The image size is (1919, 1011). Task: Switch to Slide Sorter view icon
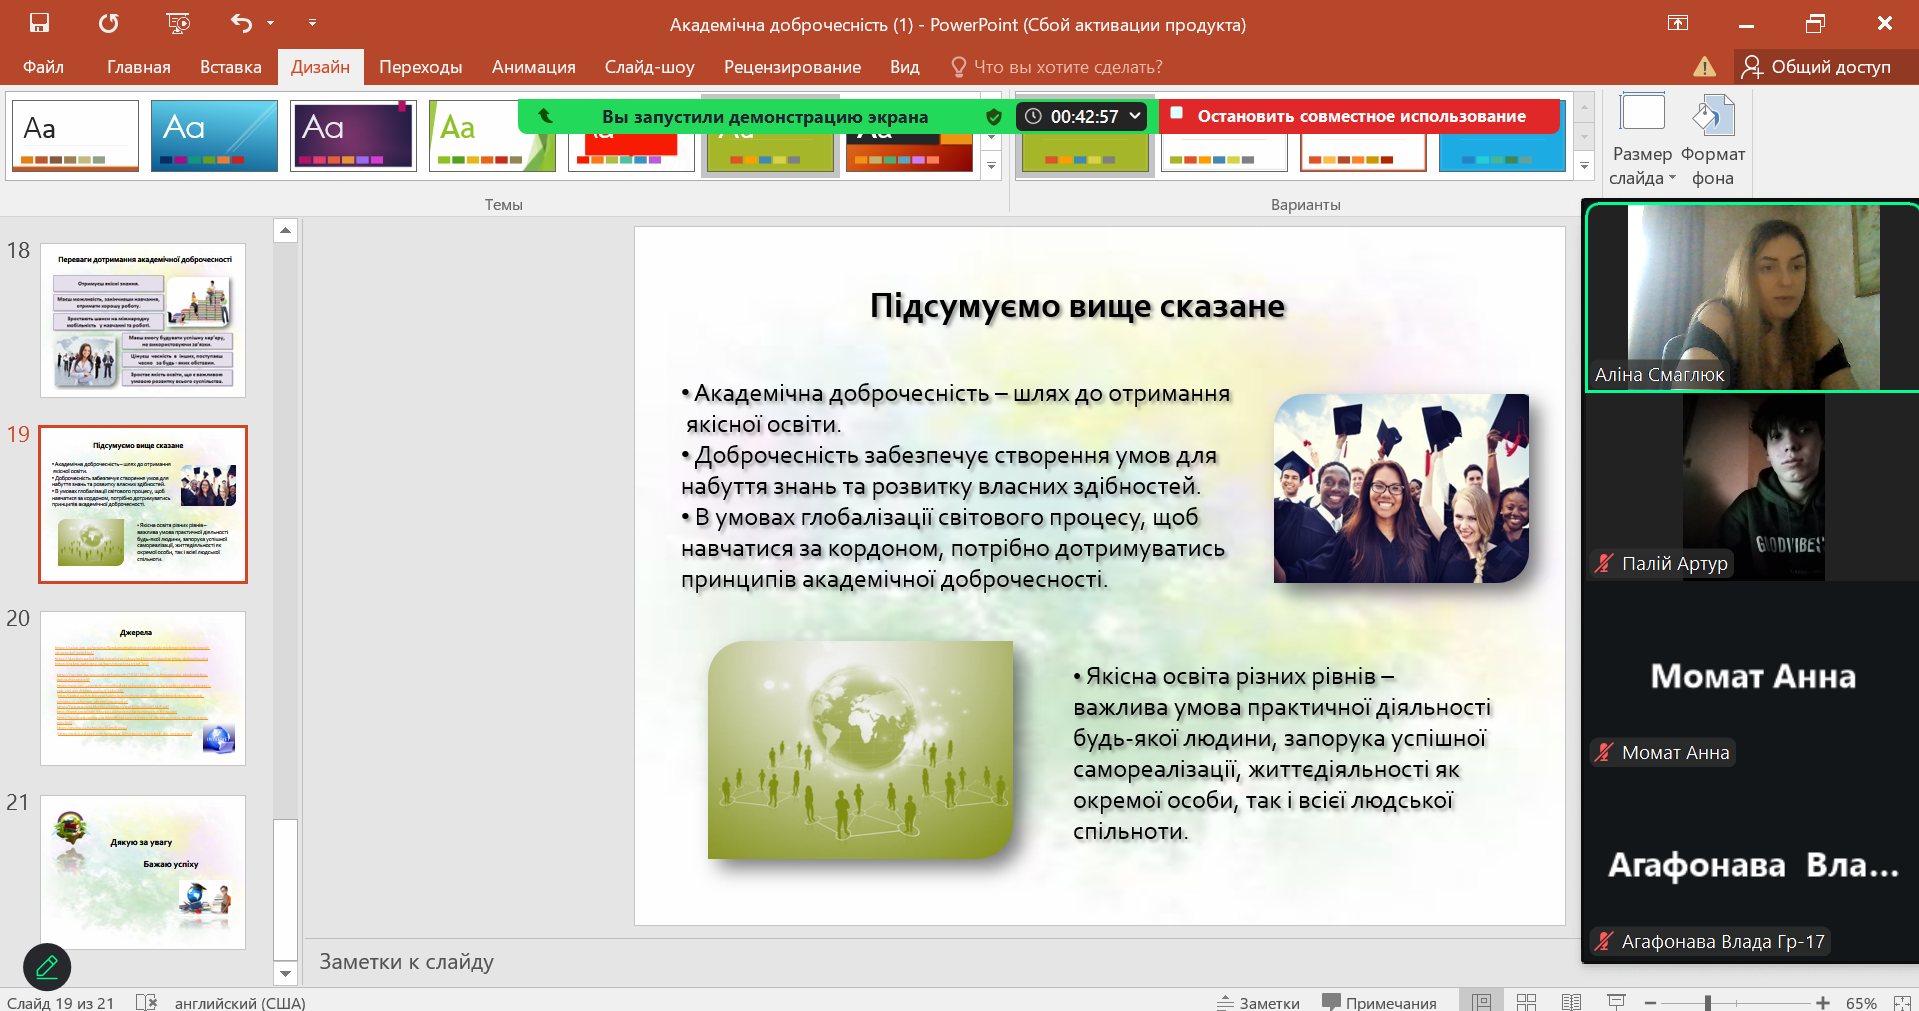pyautogui.click(x=1526, y=1002)
